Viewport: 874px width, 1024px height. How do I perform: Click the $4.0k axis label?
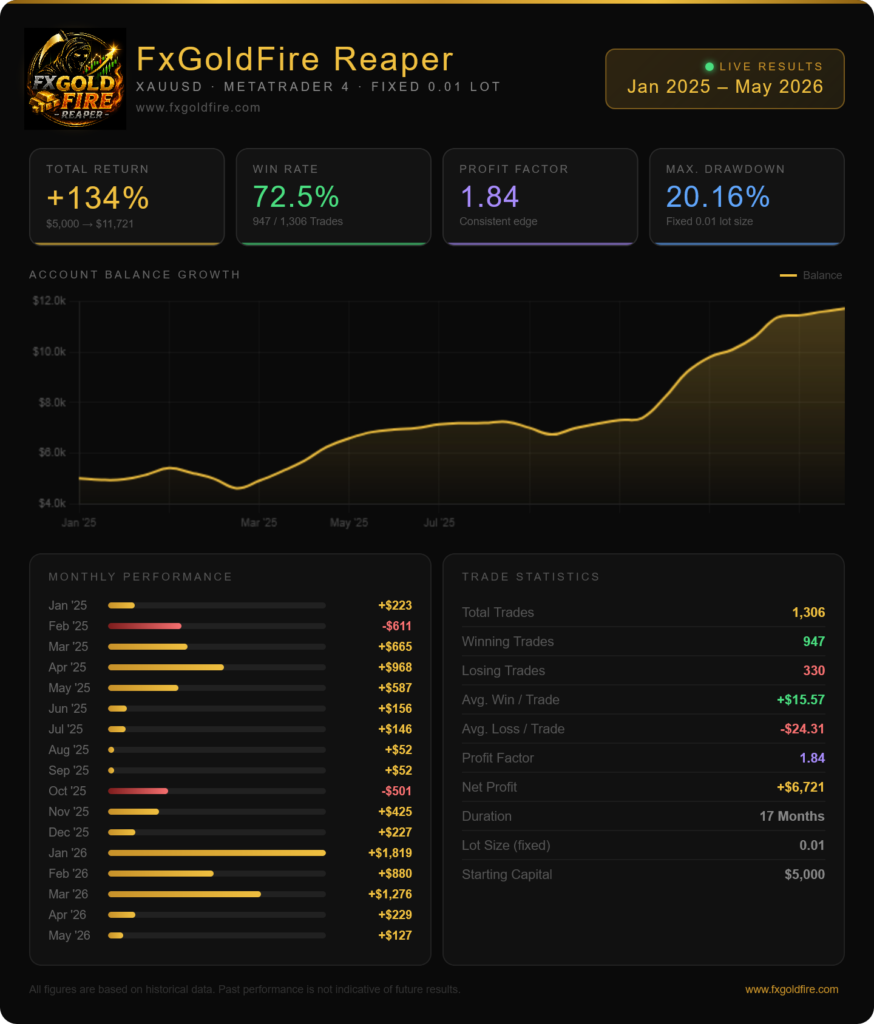coord(52,503)
